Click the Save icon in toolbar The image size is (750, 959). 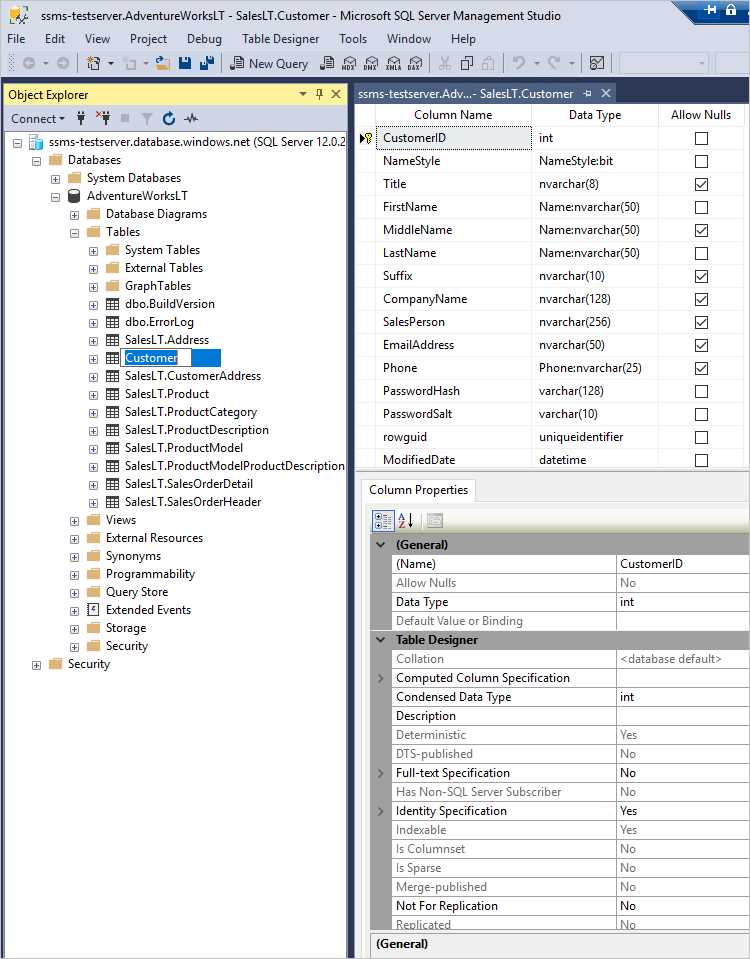click(x=185, y=63)
